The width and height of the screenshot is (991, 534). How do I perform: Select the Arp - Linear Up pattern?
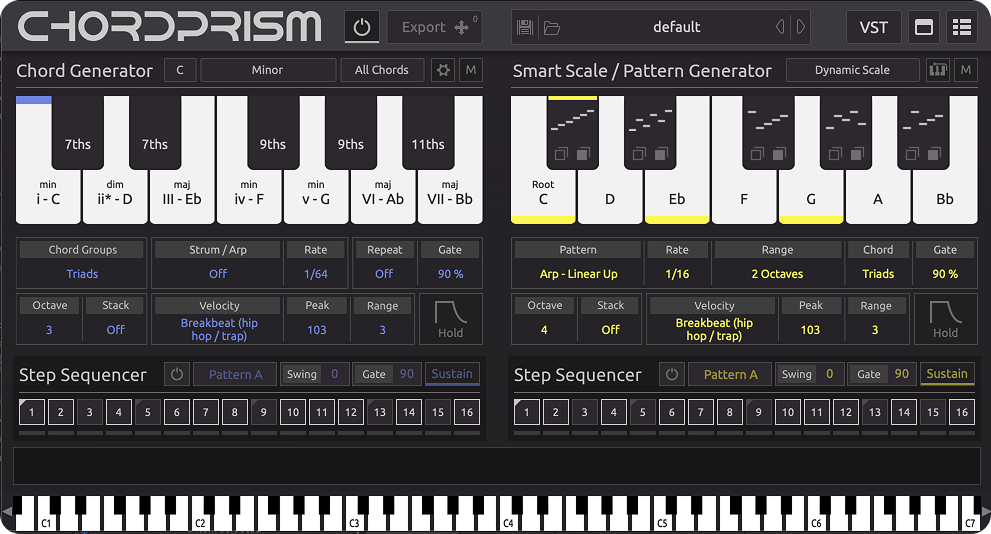pos(578,274)
